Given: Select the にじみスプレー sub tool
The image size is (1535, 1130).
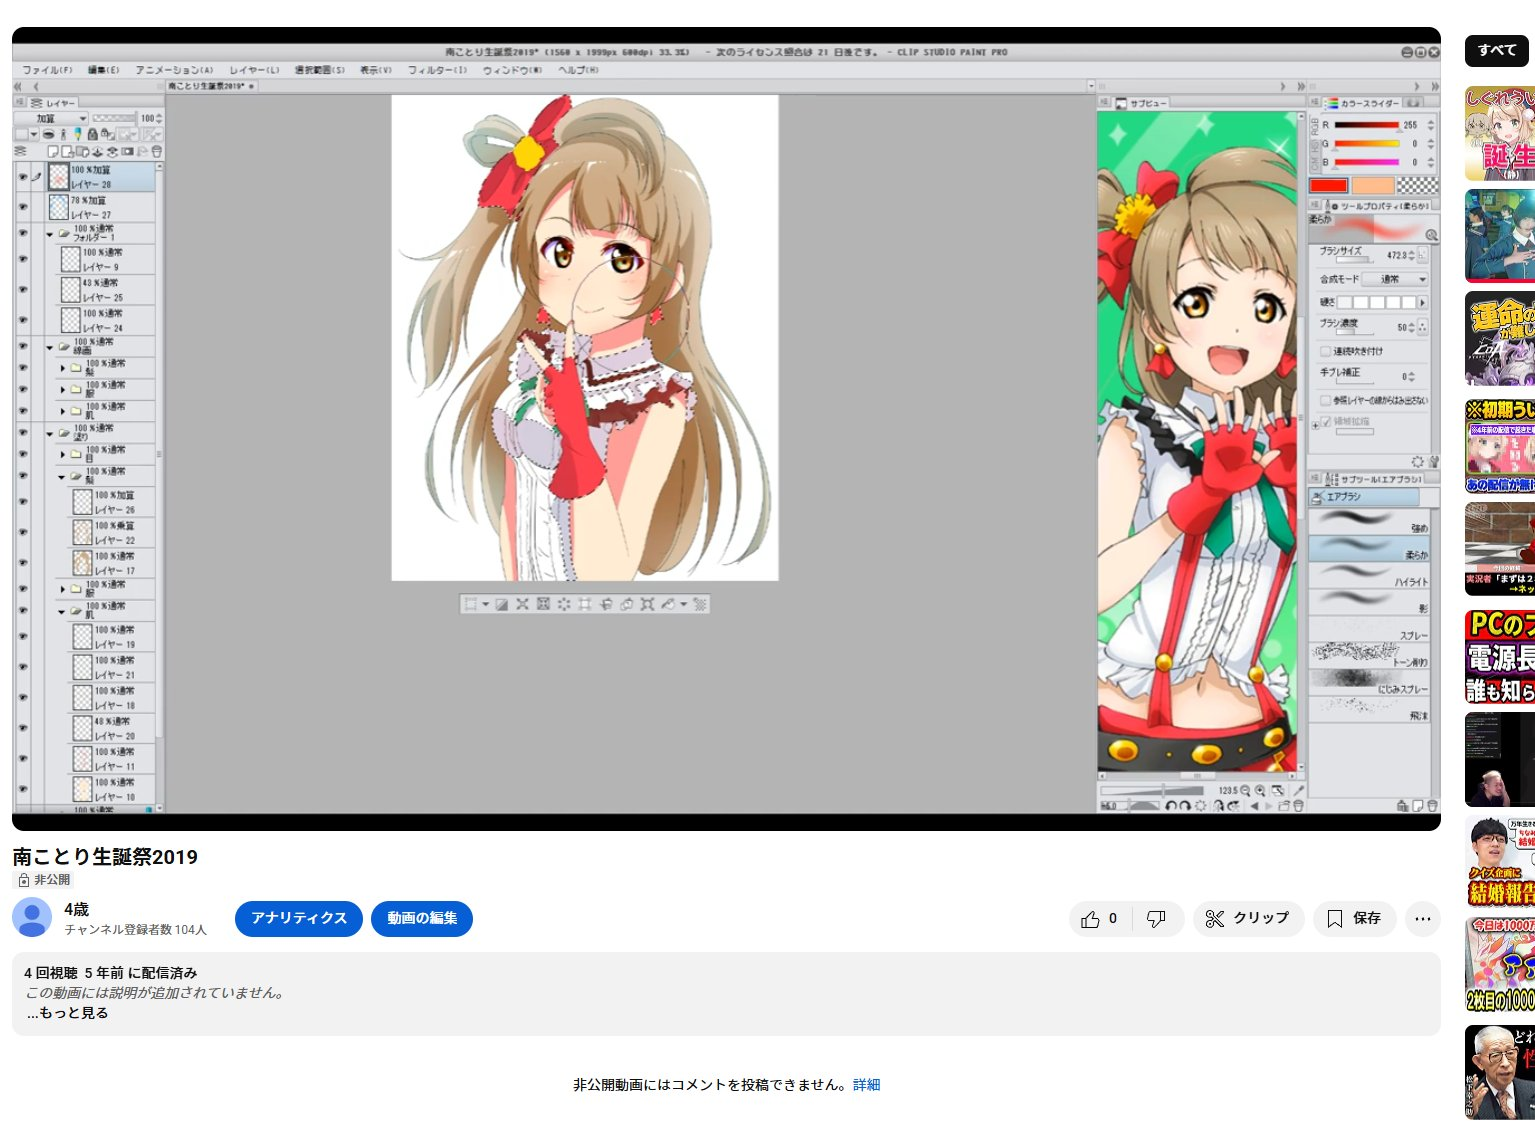Looking at the screenshot, I should click(x=1370, y=681).
